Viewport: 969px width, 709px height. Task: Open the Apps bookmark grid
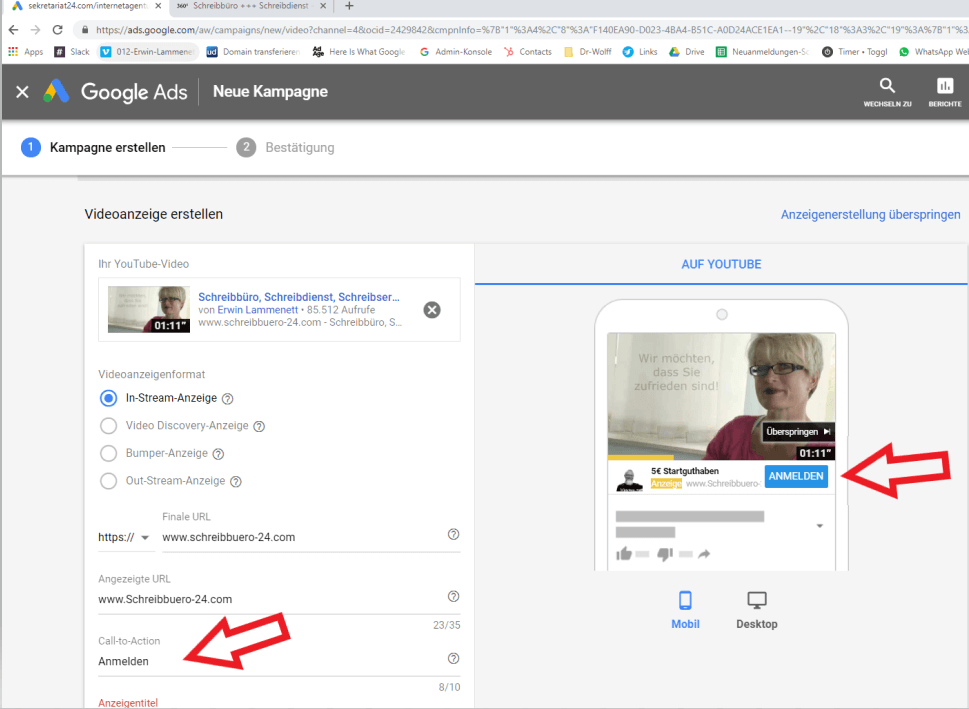click(x=25, y=52)
